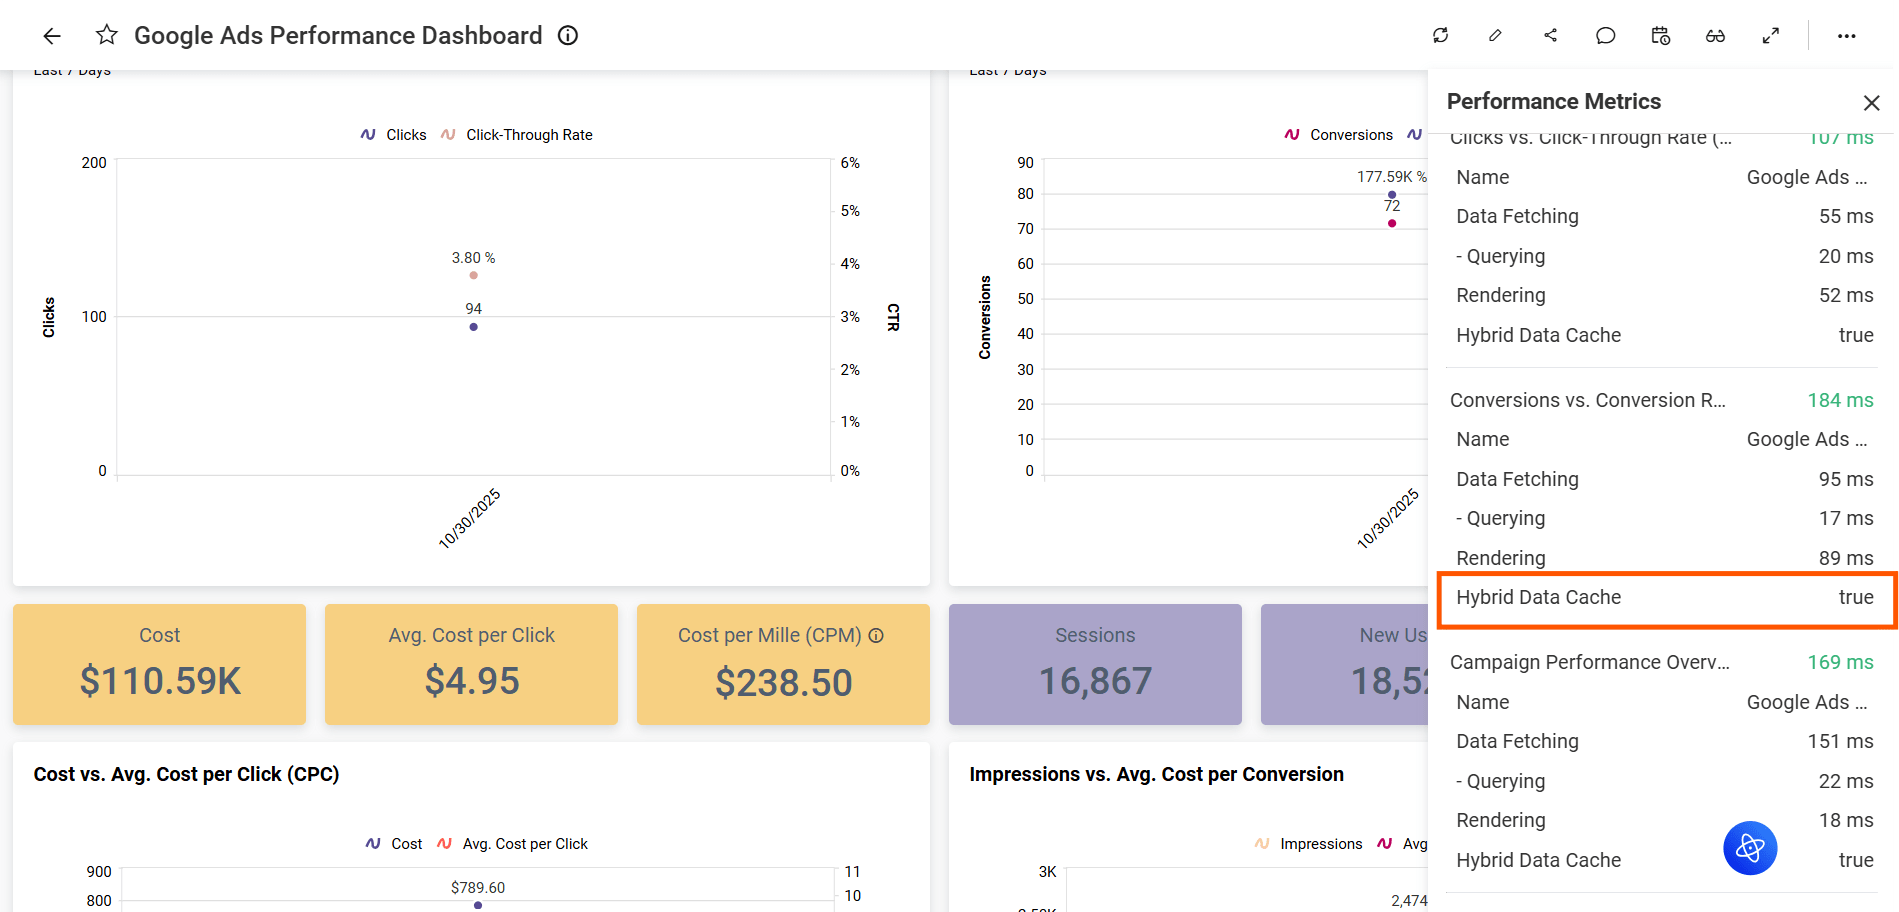Select the Sessions 16,867 card

pos(1095,664)
